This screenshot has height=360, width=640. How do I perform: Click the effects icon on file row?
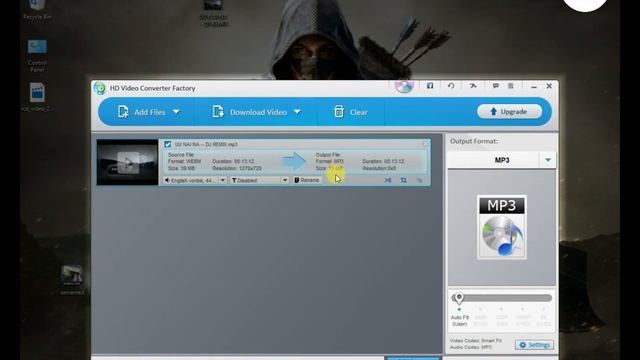419,180
